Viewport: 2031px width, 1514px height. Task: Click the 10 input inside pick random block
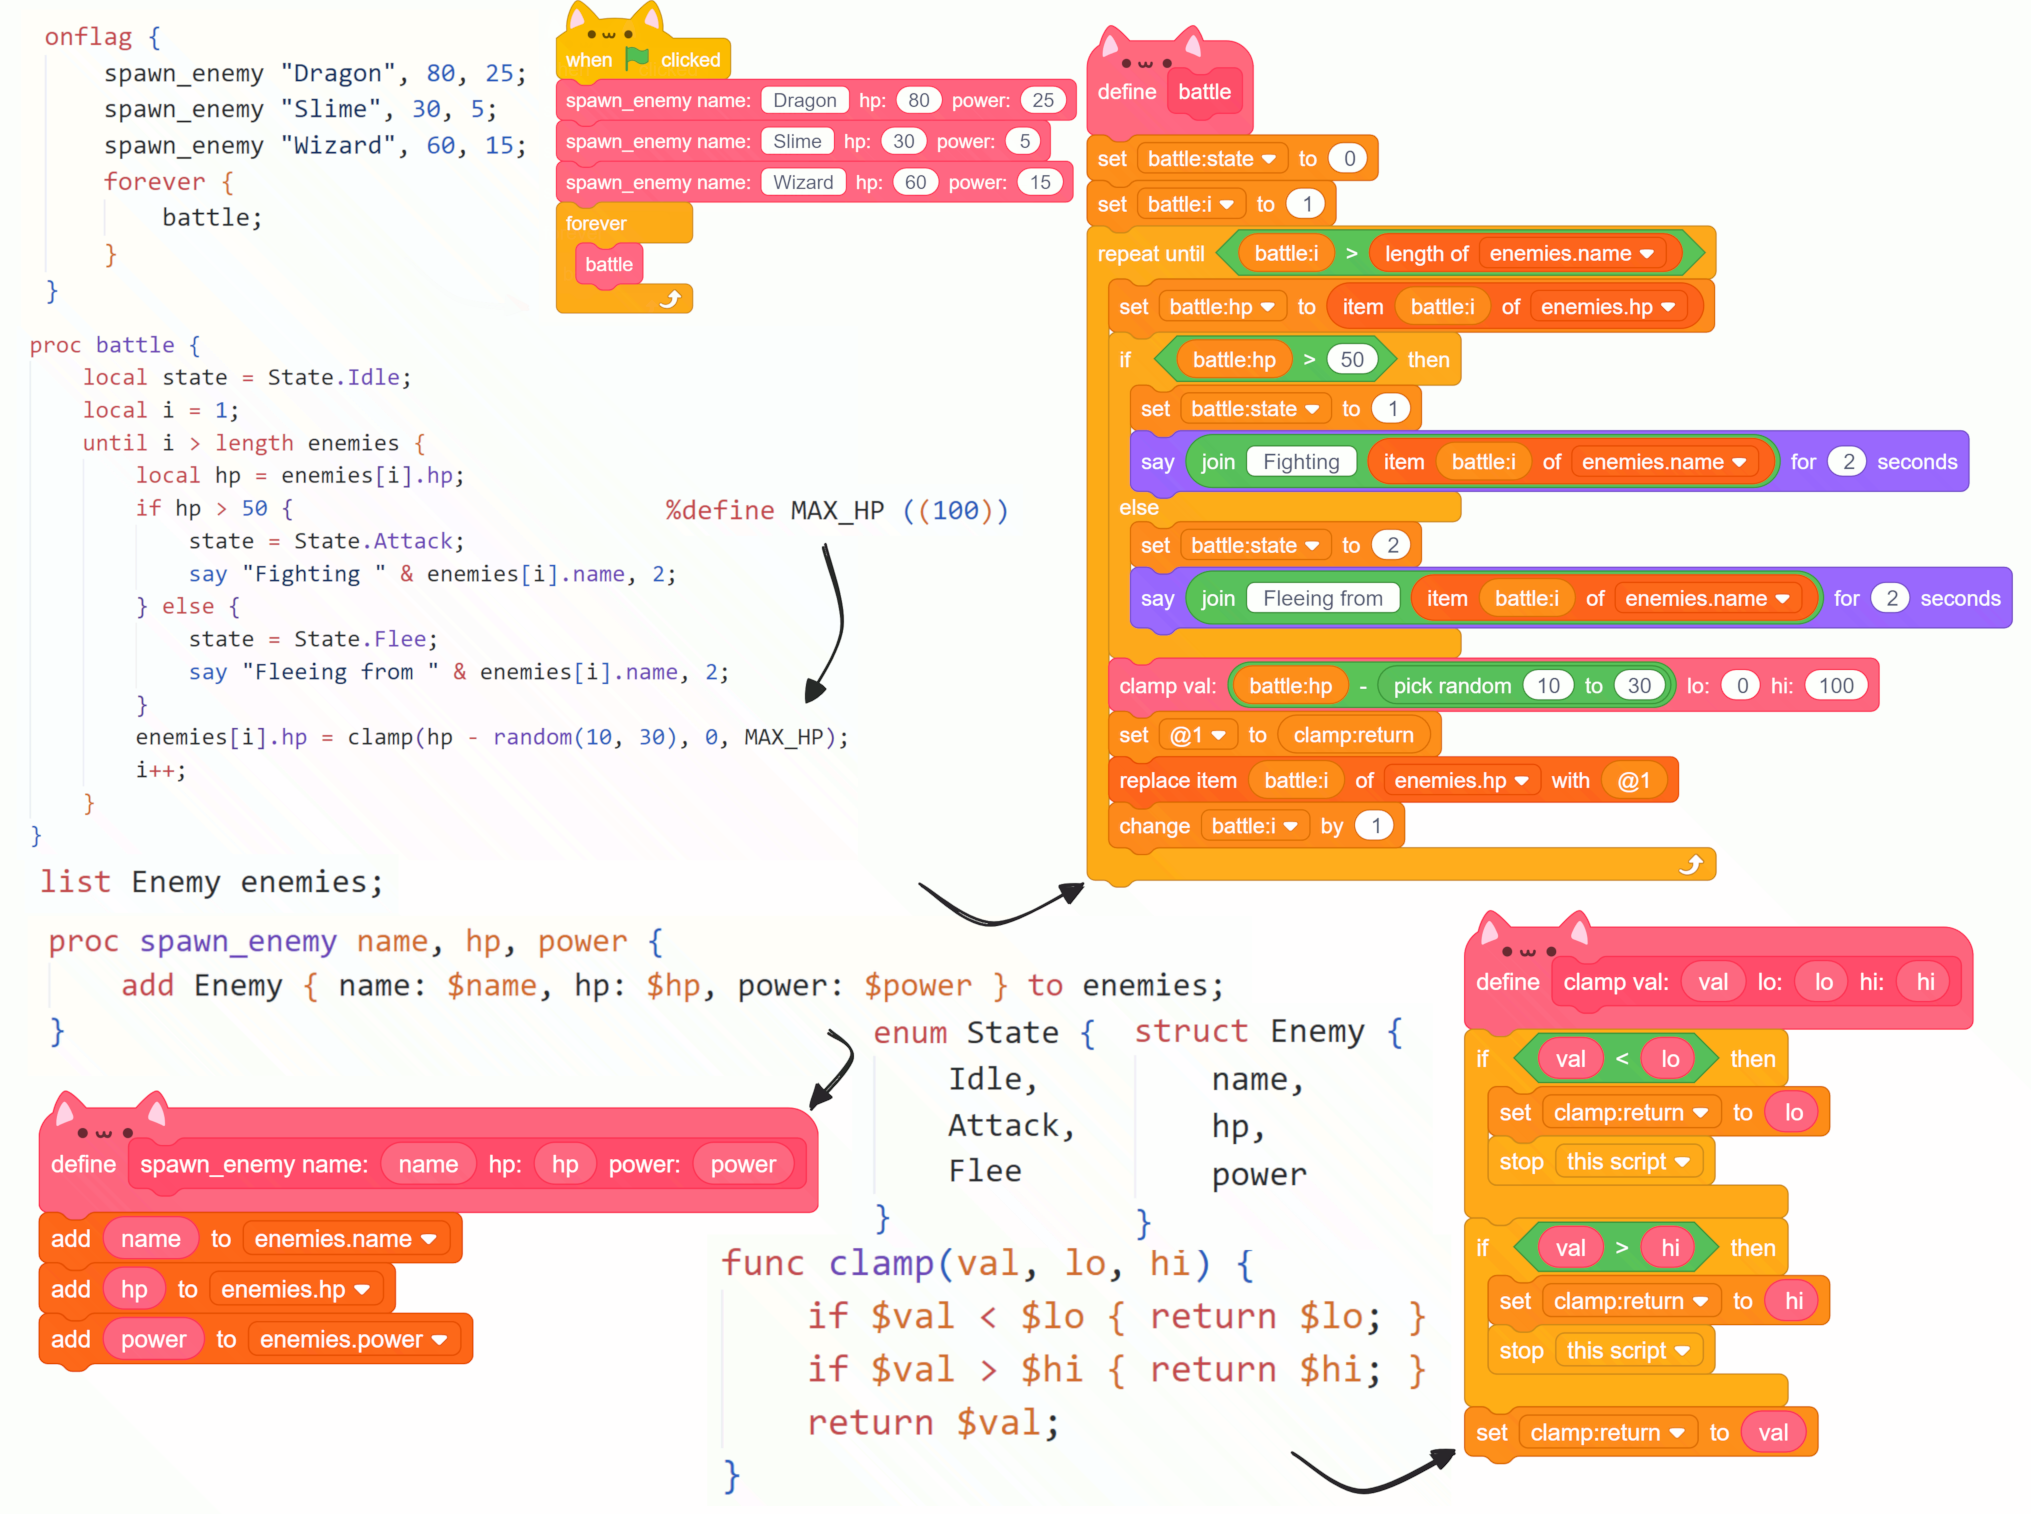point(1548,685)
